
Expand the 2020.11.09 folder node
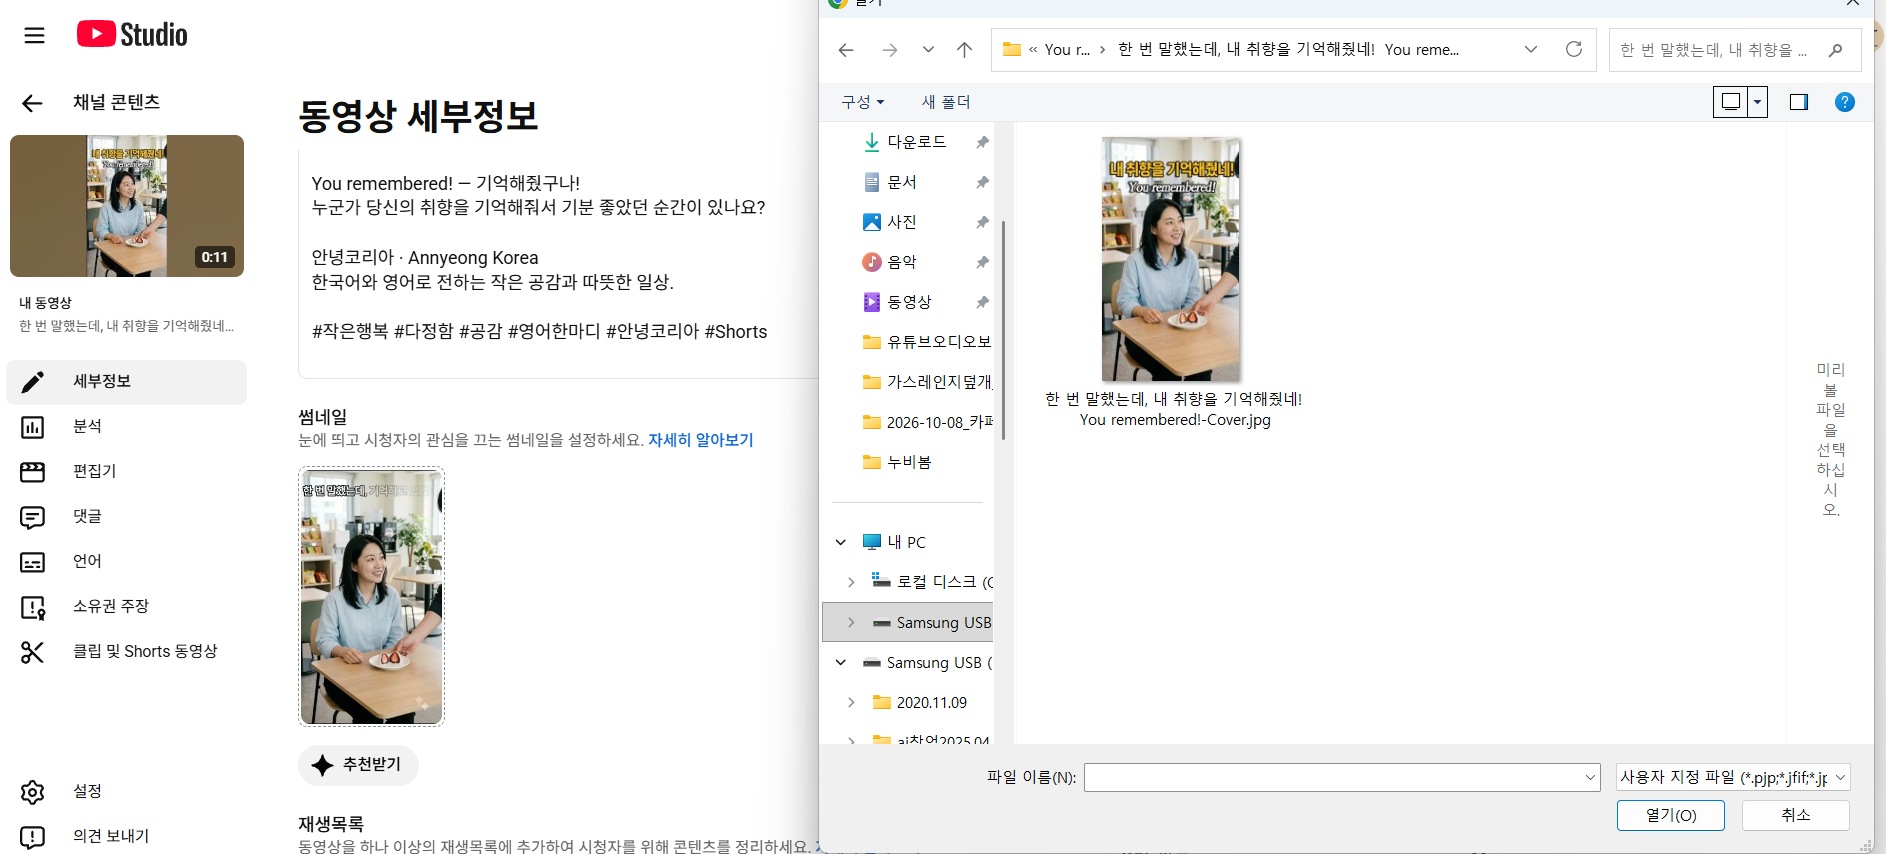851,702
